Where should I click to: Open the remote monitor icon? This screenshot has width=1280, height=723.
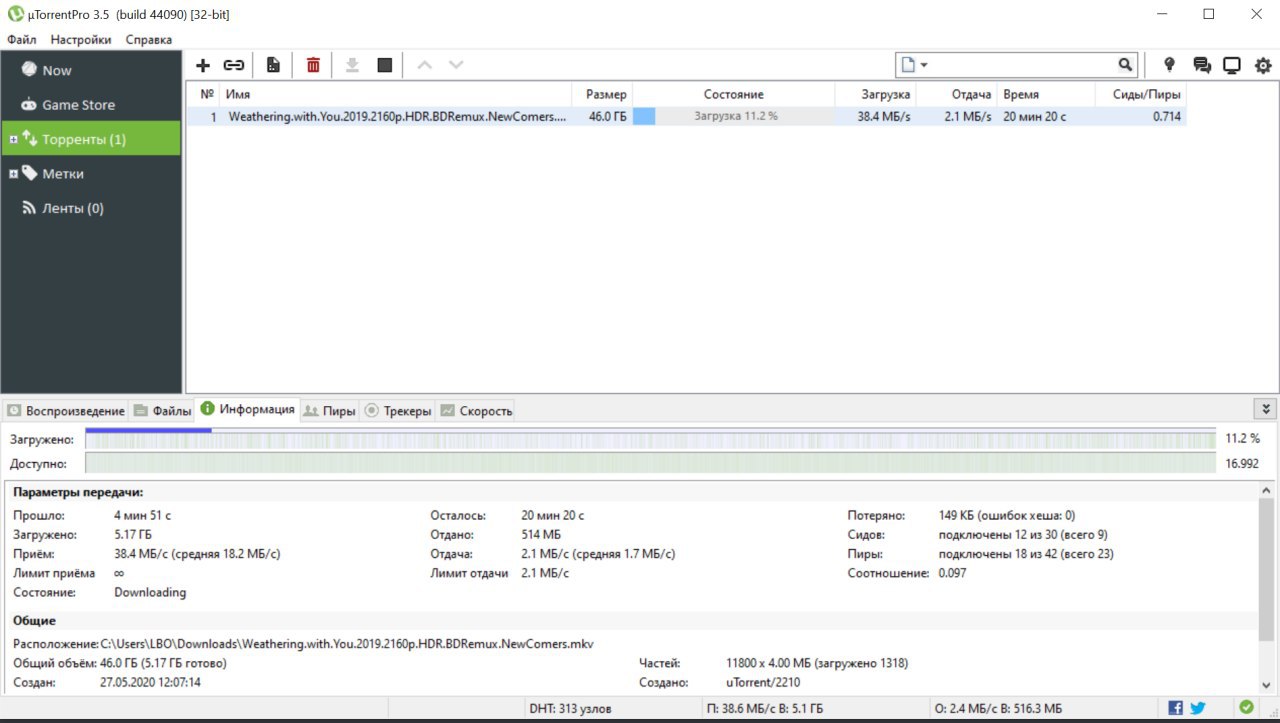pos(1232,65)
